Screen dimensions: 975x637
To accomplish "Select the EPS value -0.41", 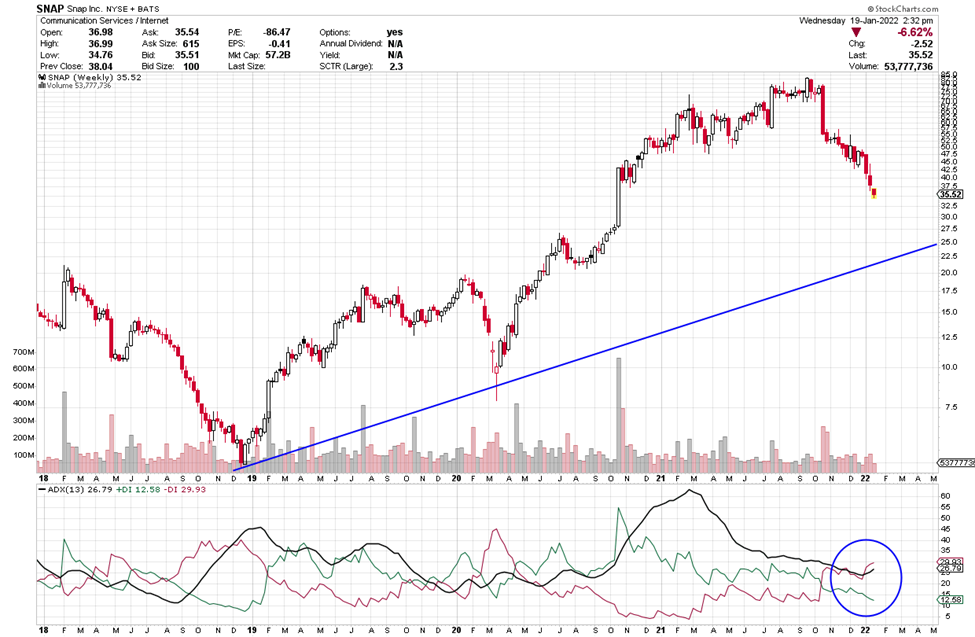I will [280, 44].
